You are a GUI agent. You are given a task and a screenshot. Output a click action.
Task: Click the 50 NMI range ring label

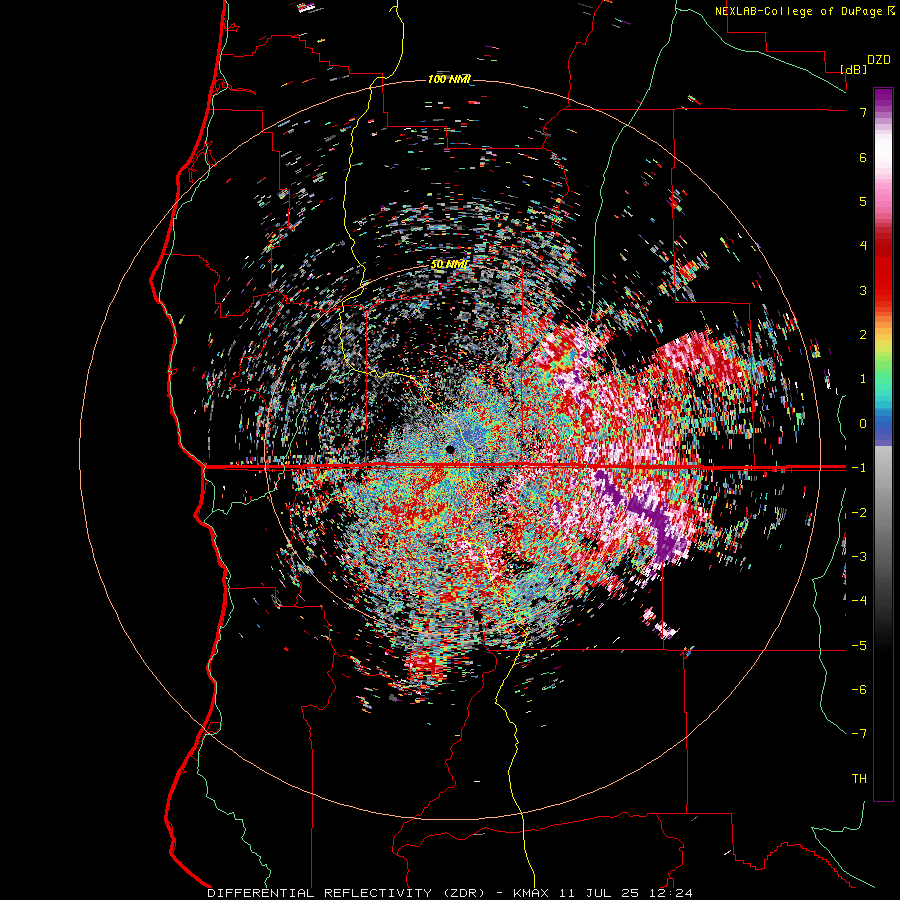tap(449, 264)
